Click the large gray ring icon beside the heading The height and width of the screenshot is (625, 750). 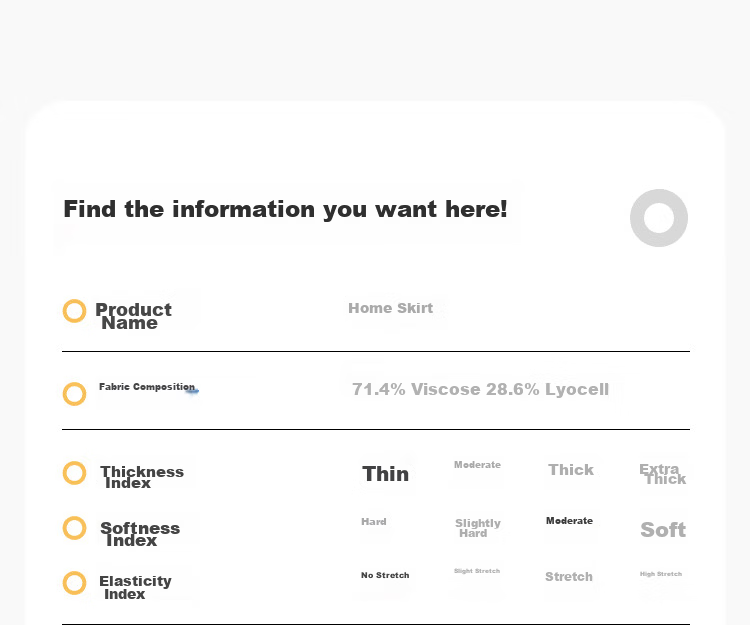(x=659, y=218)
